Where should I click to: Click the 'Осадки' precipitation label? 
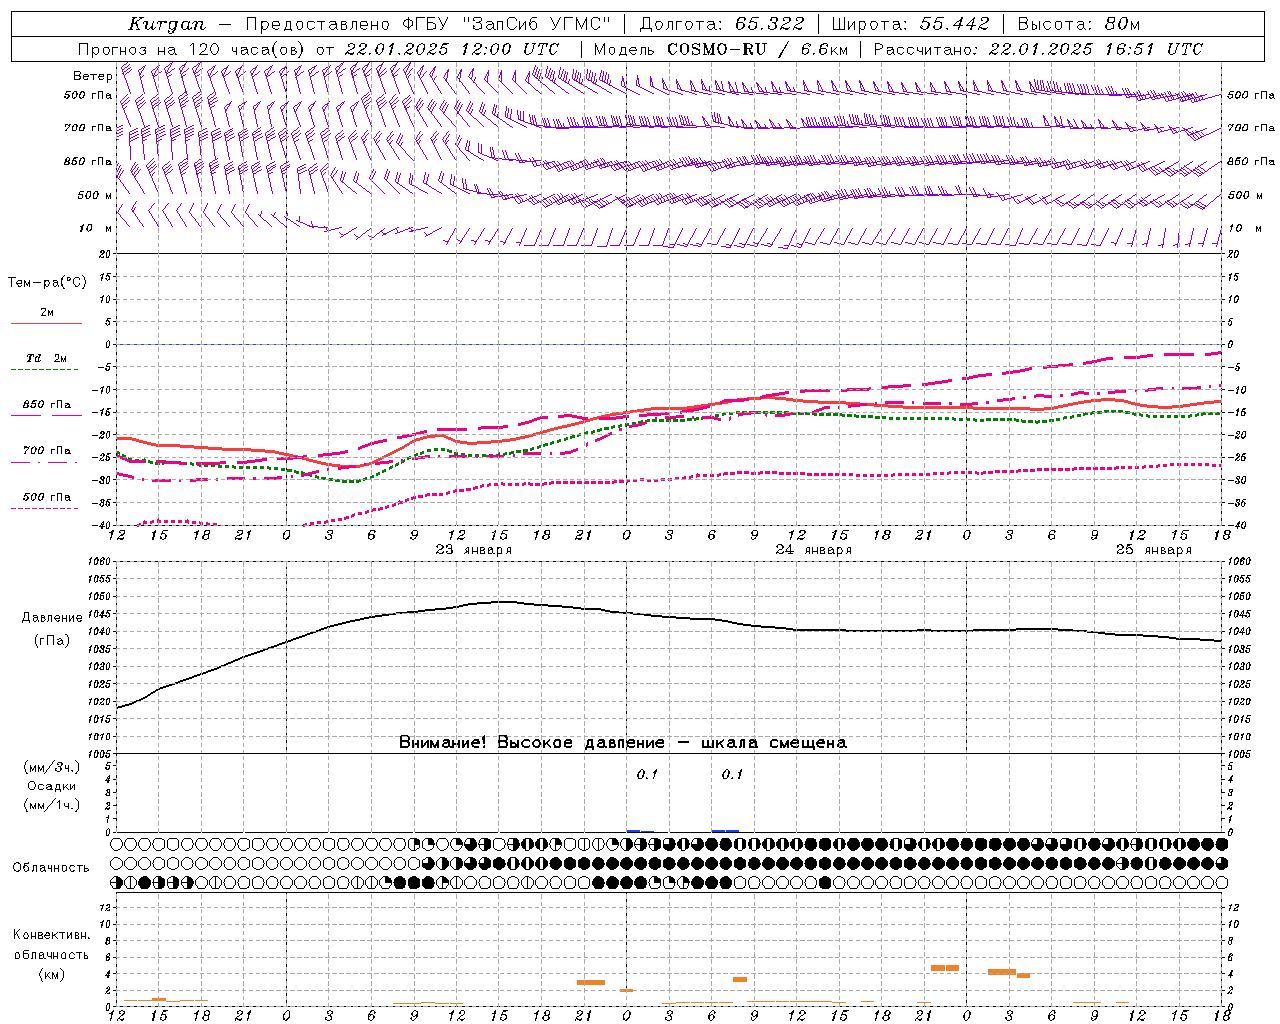pos(52,786)
